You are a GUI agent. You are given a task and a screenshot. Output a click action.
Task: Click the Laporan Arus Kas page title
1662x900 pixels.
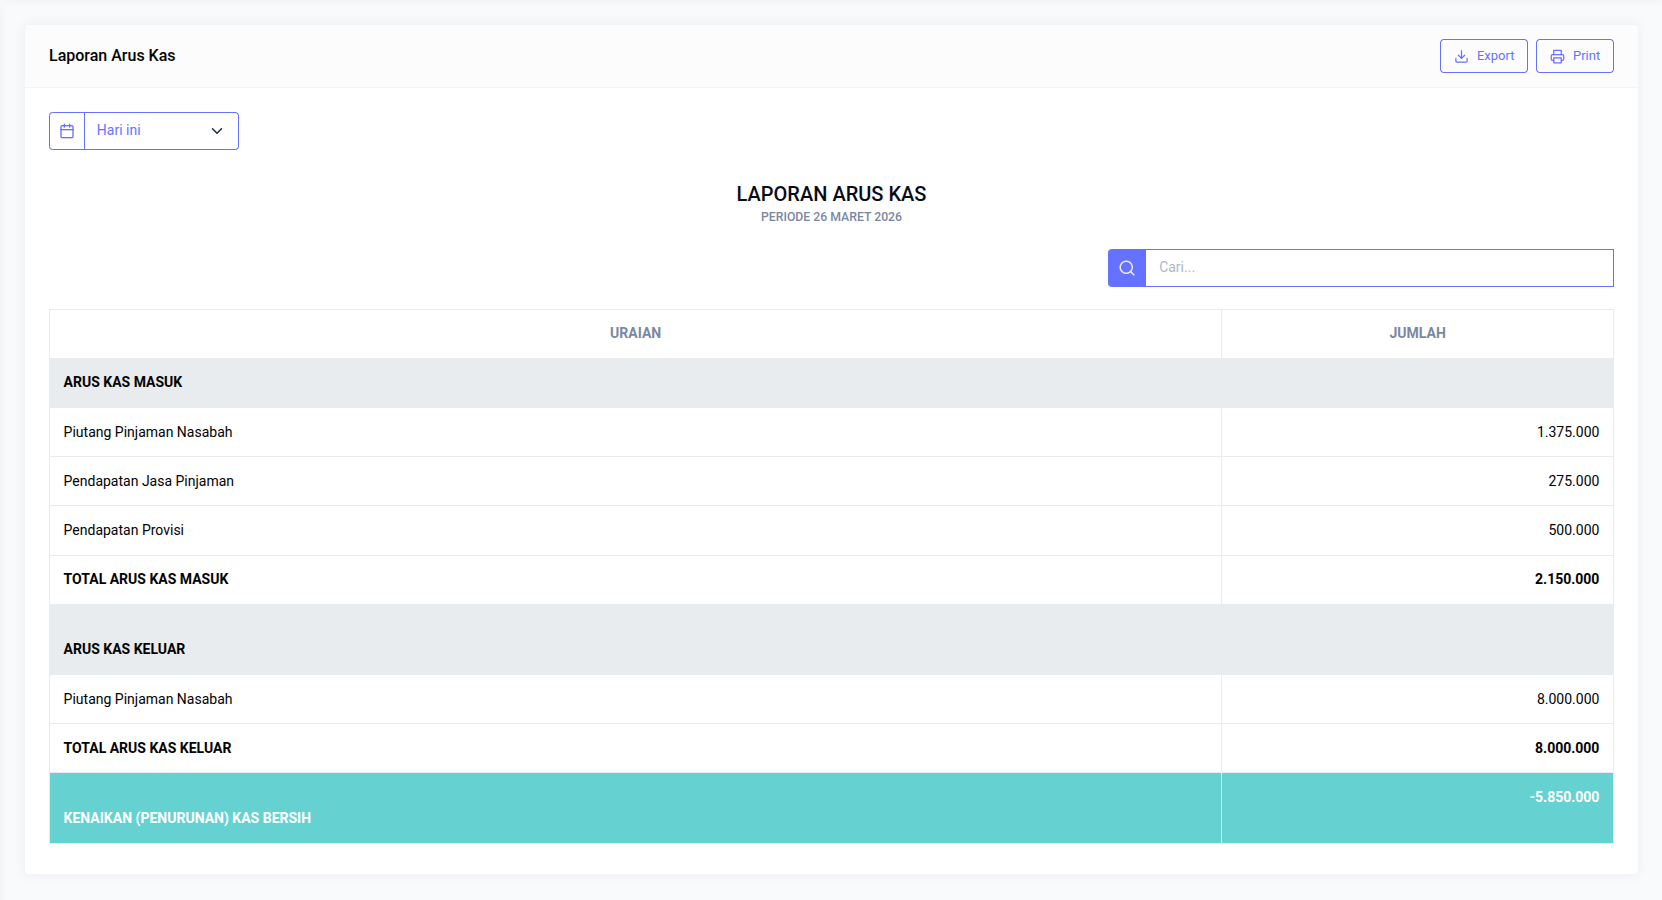click(x=112, y=56)
